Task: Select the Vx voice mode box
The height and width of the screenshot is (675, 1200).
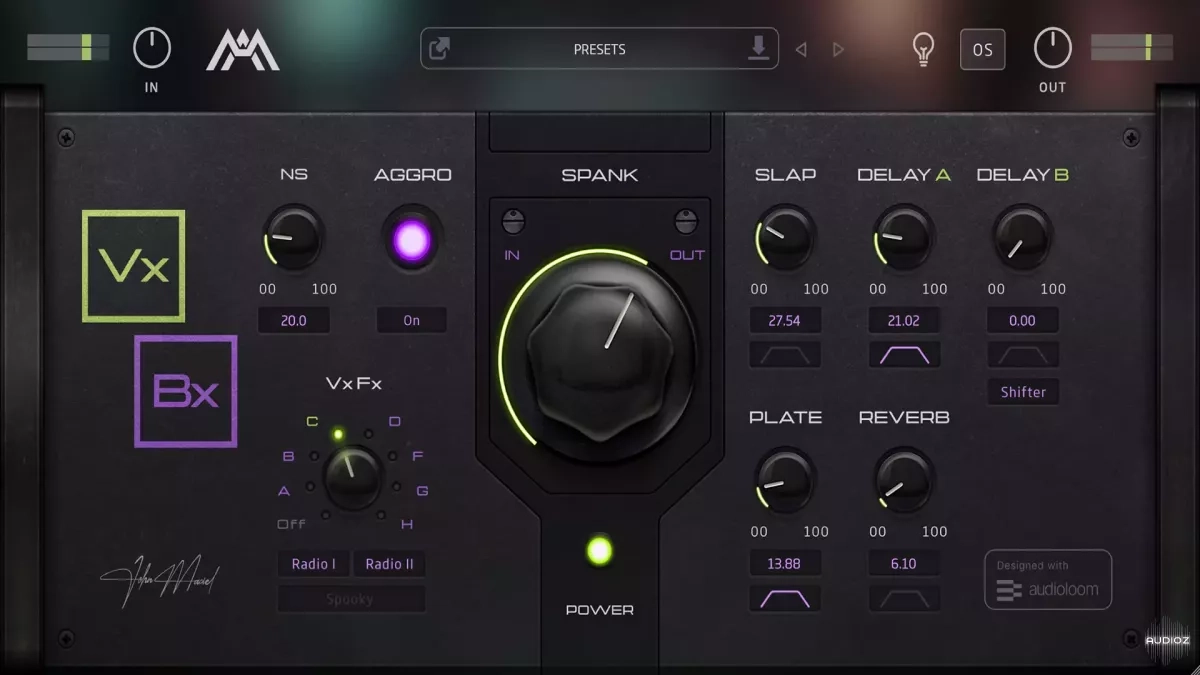Action: [134, 266]
